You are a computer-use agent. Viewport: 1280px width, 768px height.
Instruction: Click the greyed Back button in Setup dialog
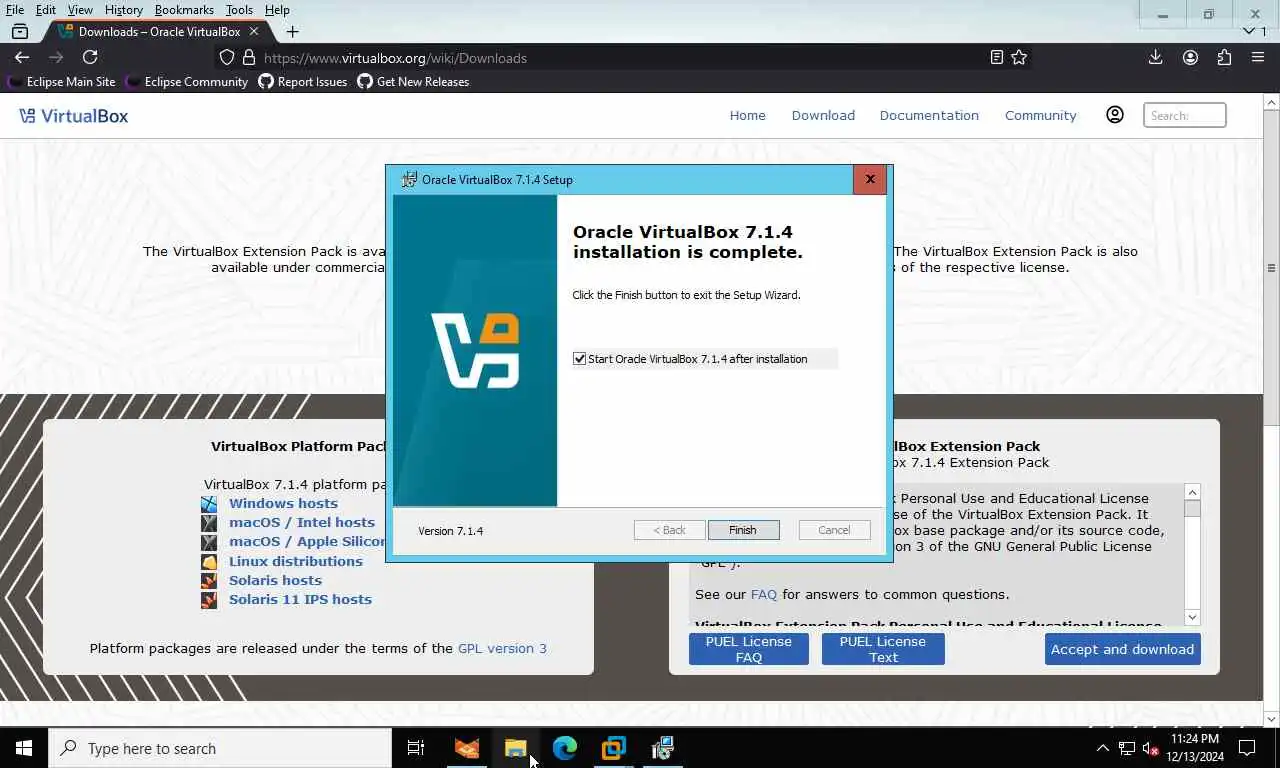point(669,530)
